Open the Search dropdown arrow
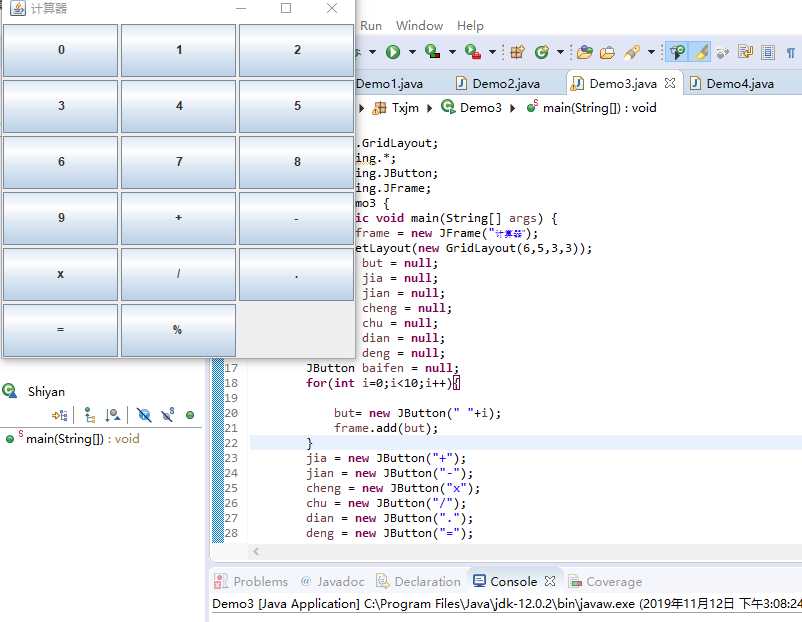 pos(651,52)
